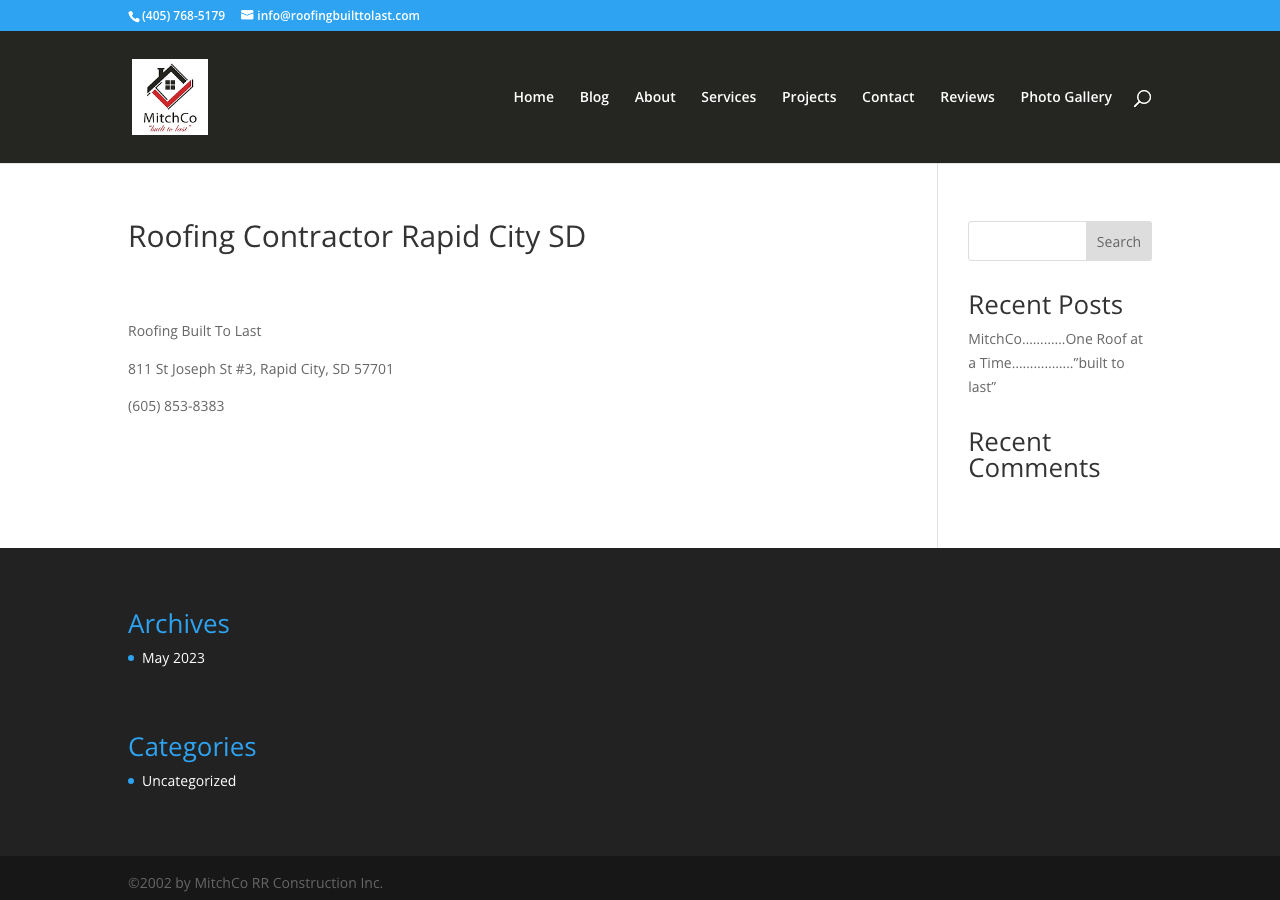Select Services in the navigation
This screenshot has height=900, width=1280.
729,97
